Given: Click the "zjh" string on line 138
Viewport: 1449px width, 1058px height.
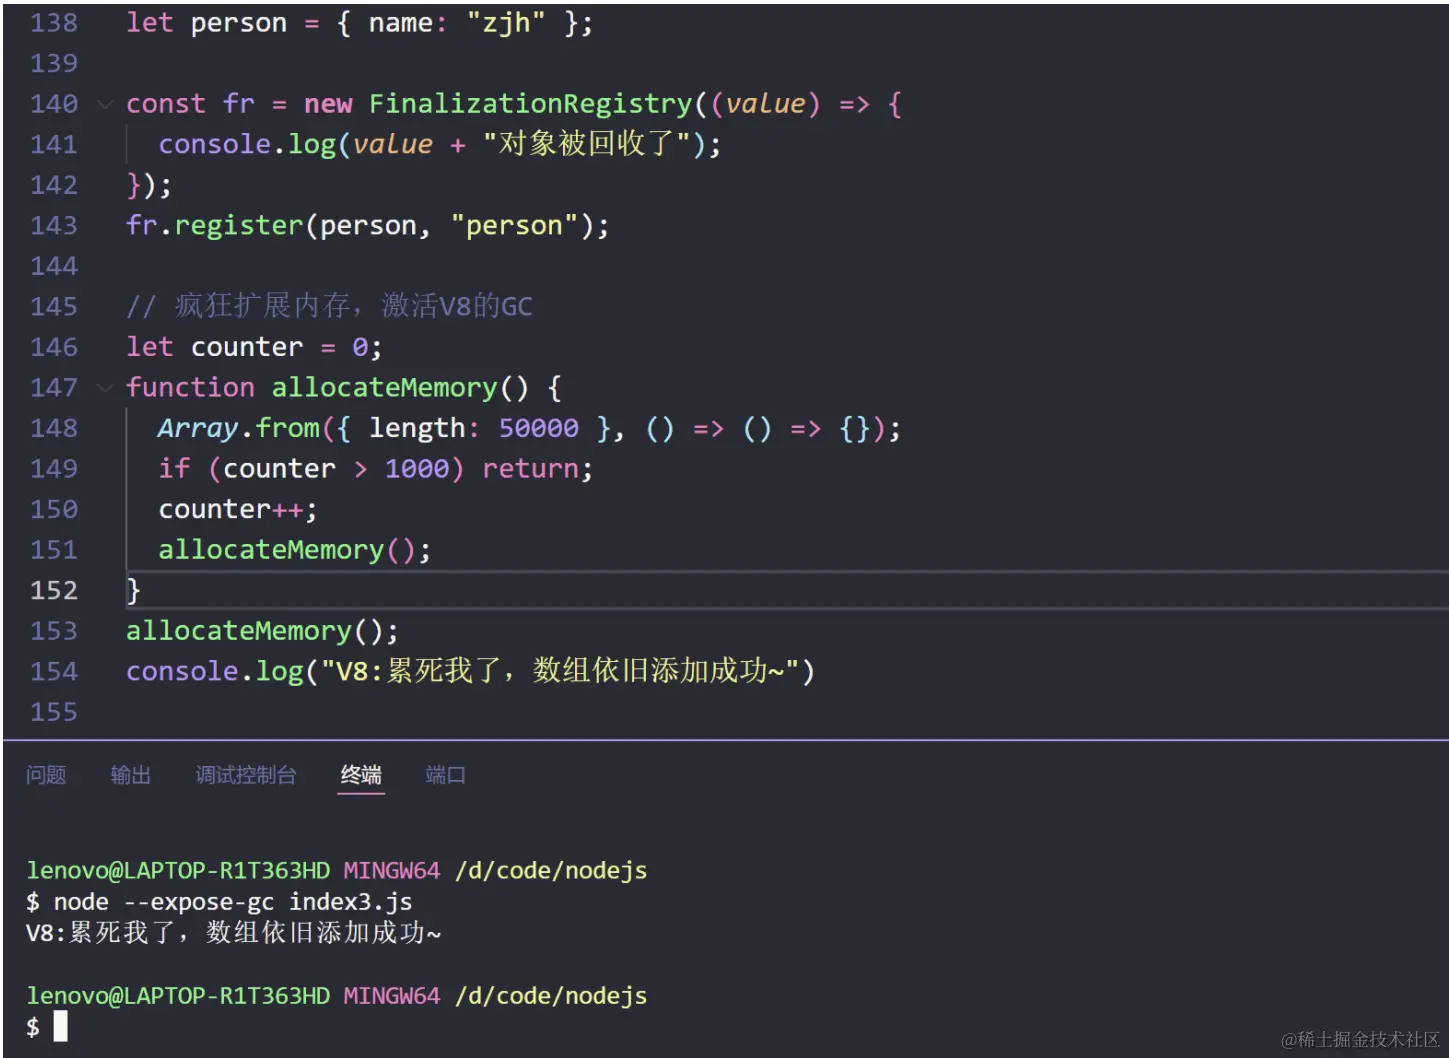Looking at the screenshot, I should [506, 23].
